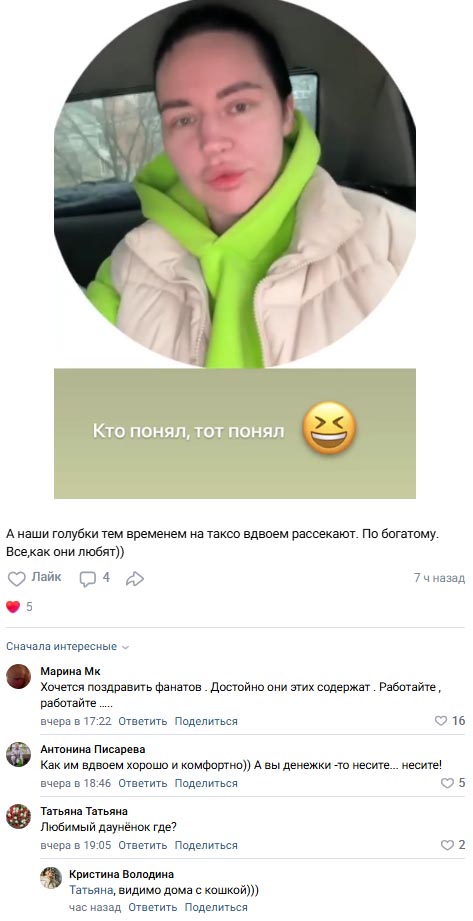The height and width of the screenshot is (921, 473).
Task: Click Ответить under Татьяна Татьяна's comment
Action: pyautogui.click(x=143, y=845)
